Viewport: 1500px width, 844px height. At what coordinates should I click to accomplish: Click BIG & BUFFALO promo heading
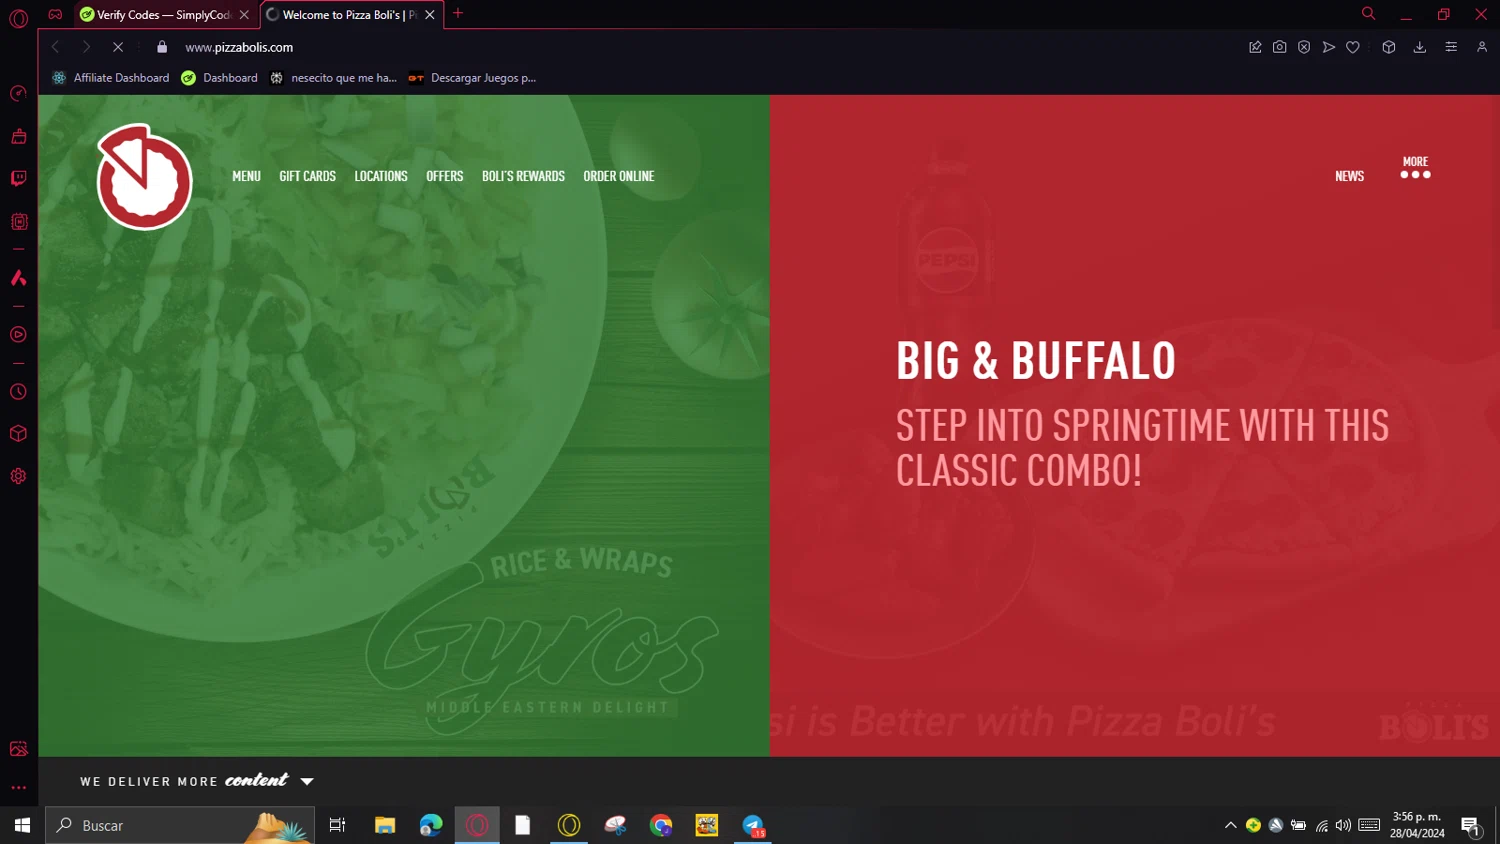coord(1036,361)
